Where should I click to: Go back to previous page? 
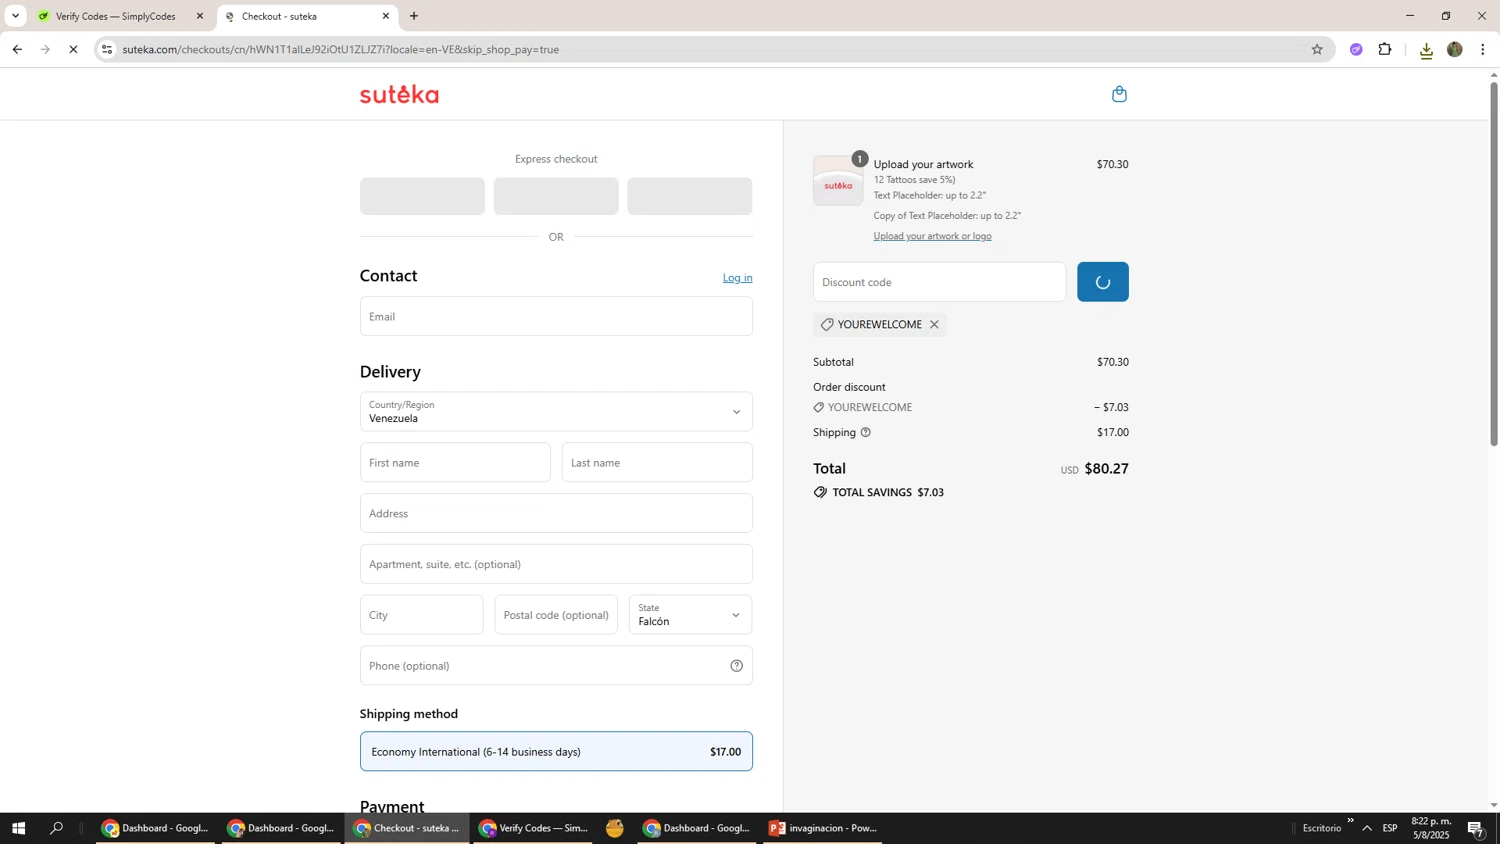[17, 49]
